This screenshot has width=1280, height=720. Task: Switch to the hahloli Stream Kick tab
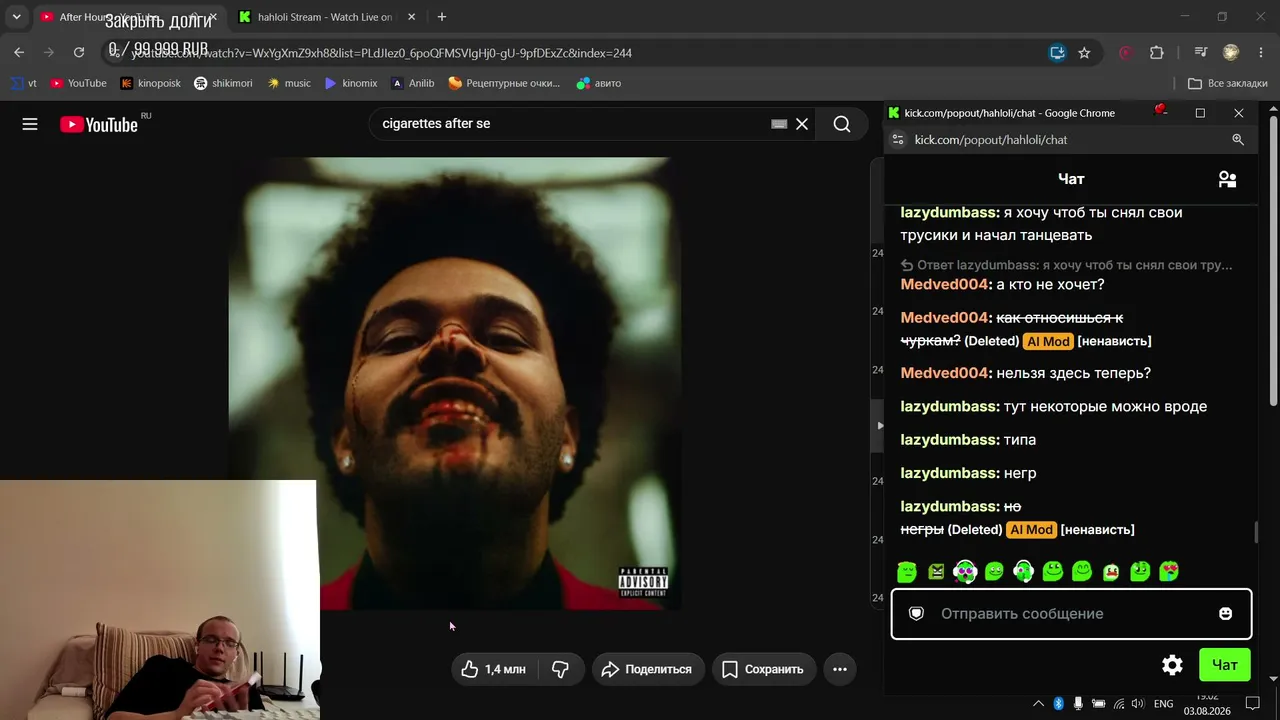tap(327, 17)
